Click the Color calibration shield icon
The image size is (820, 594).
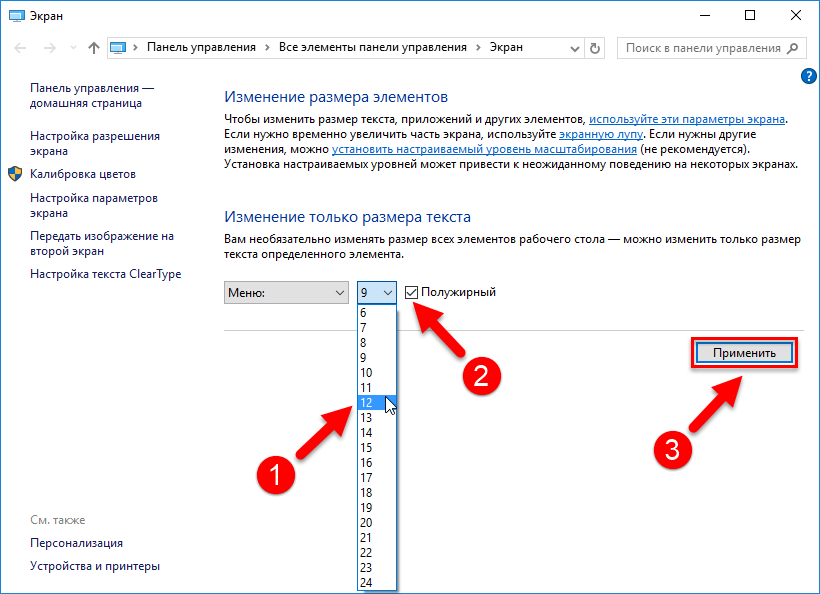[x=16, y=174]
